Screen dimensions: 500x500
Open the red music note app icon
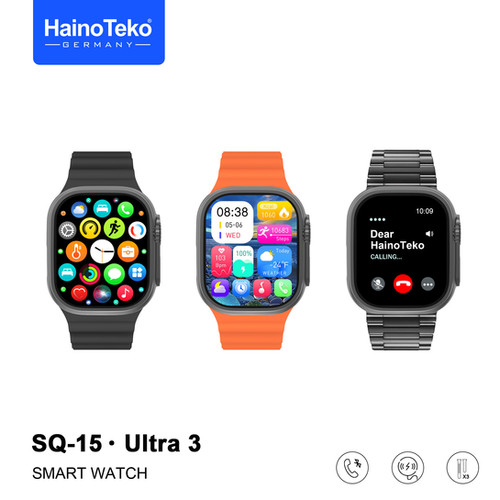125,293
